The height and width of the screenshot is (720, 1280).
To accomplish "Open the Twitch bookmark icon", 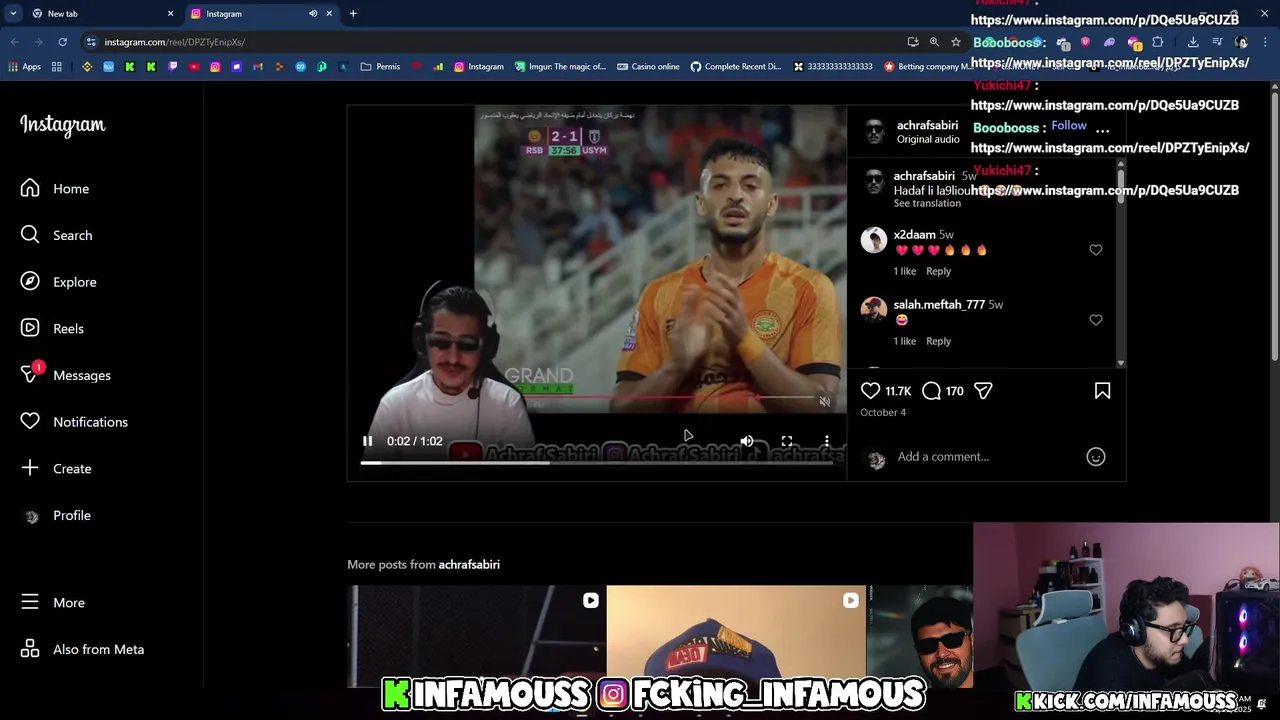I will click(173, 67).
